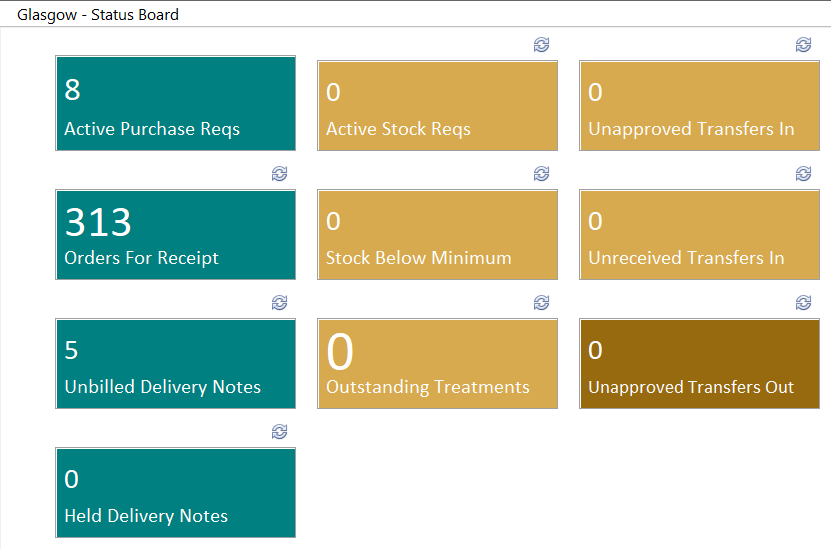The height and width of the screenshot is (549, 831).
Task: Refresh the Orders For Receipt tile count
Action: (x=279, y=173)
